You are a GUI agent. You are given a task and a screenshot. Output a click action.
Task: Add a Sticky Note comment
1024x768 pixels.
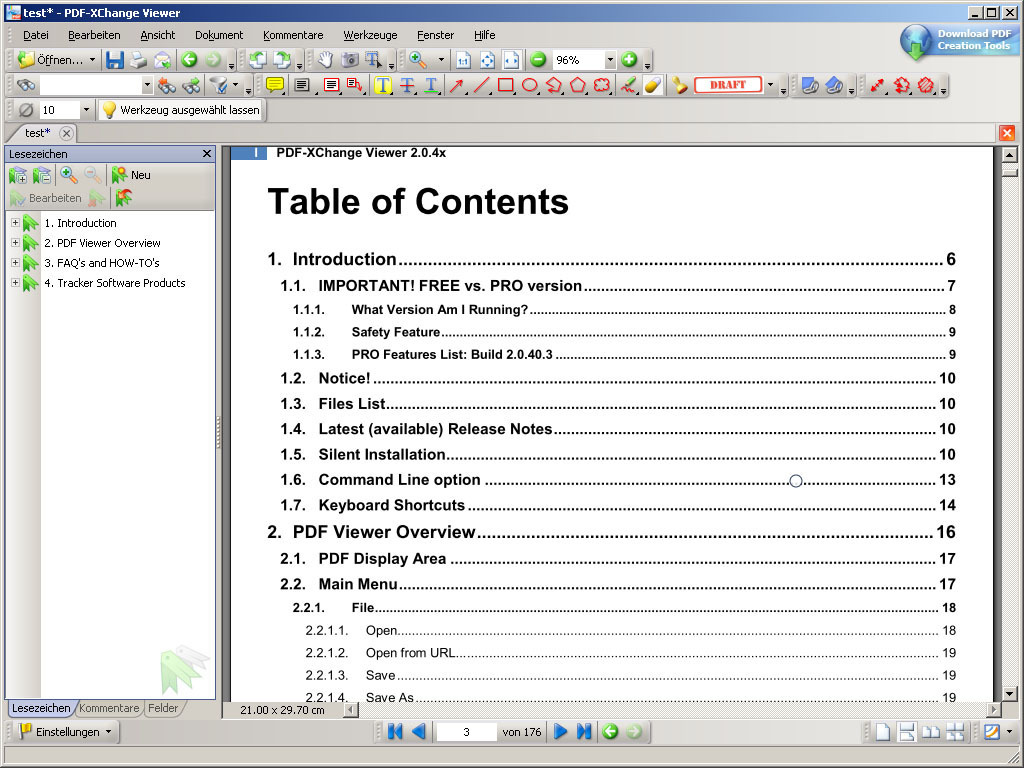click(275, 85)
